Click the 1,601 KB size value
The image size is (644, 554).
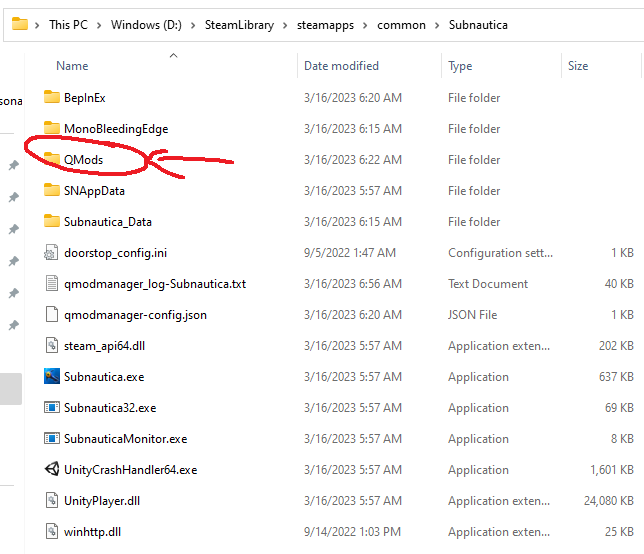[x=612, y=470]
